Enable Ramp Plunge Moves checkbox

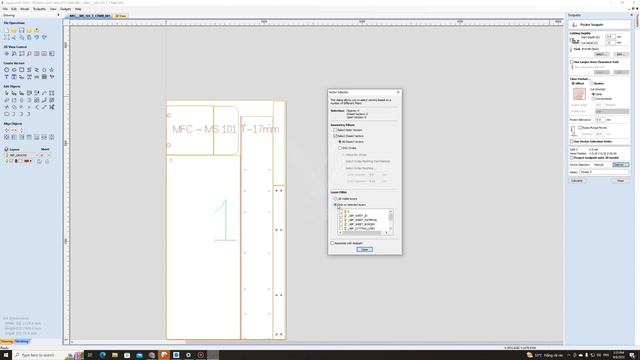[x=580, y=128]
